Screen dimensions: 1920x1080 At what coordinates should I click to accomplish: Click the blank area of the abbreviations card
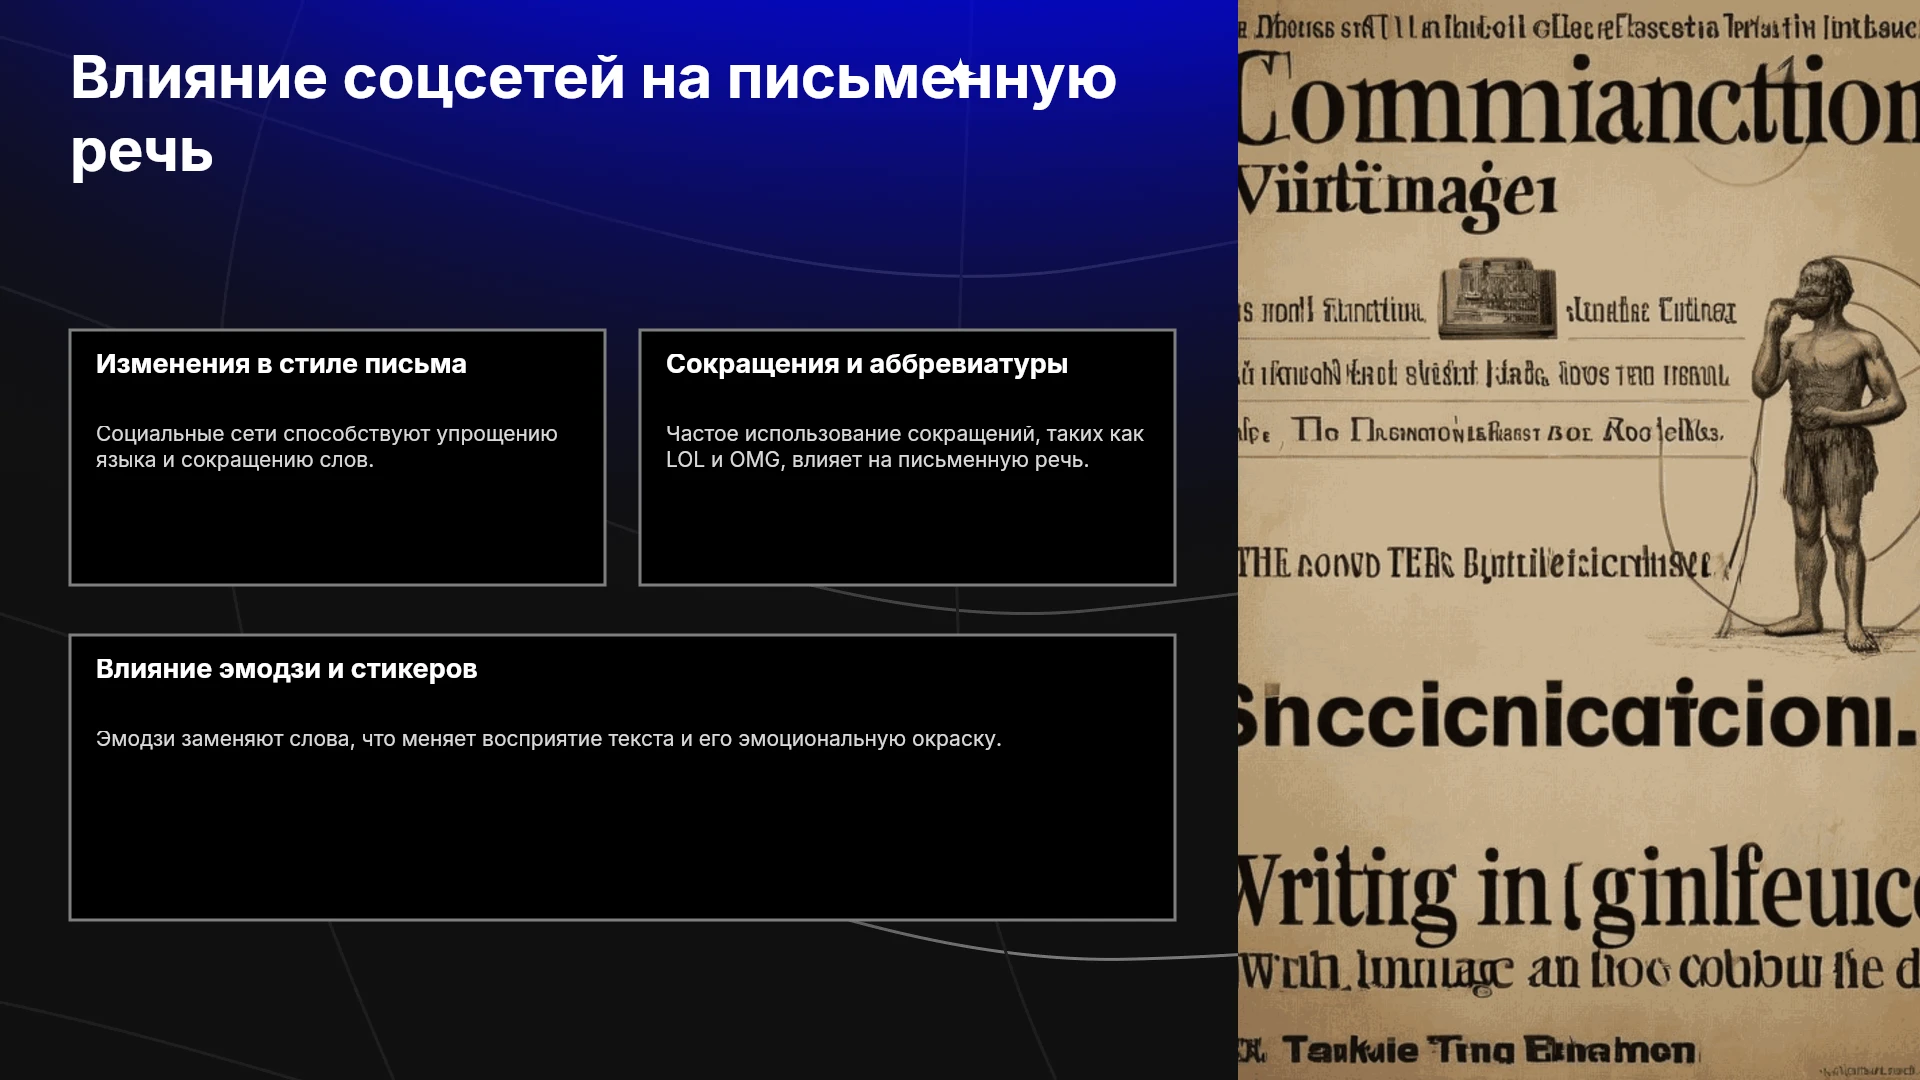coord(907,530)
